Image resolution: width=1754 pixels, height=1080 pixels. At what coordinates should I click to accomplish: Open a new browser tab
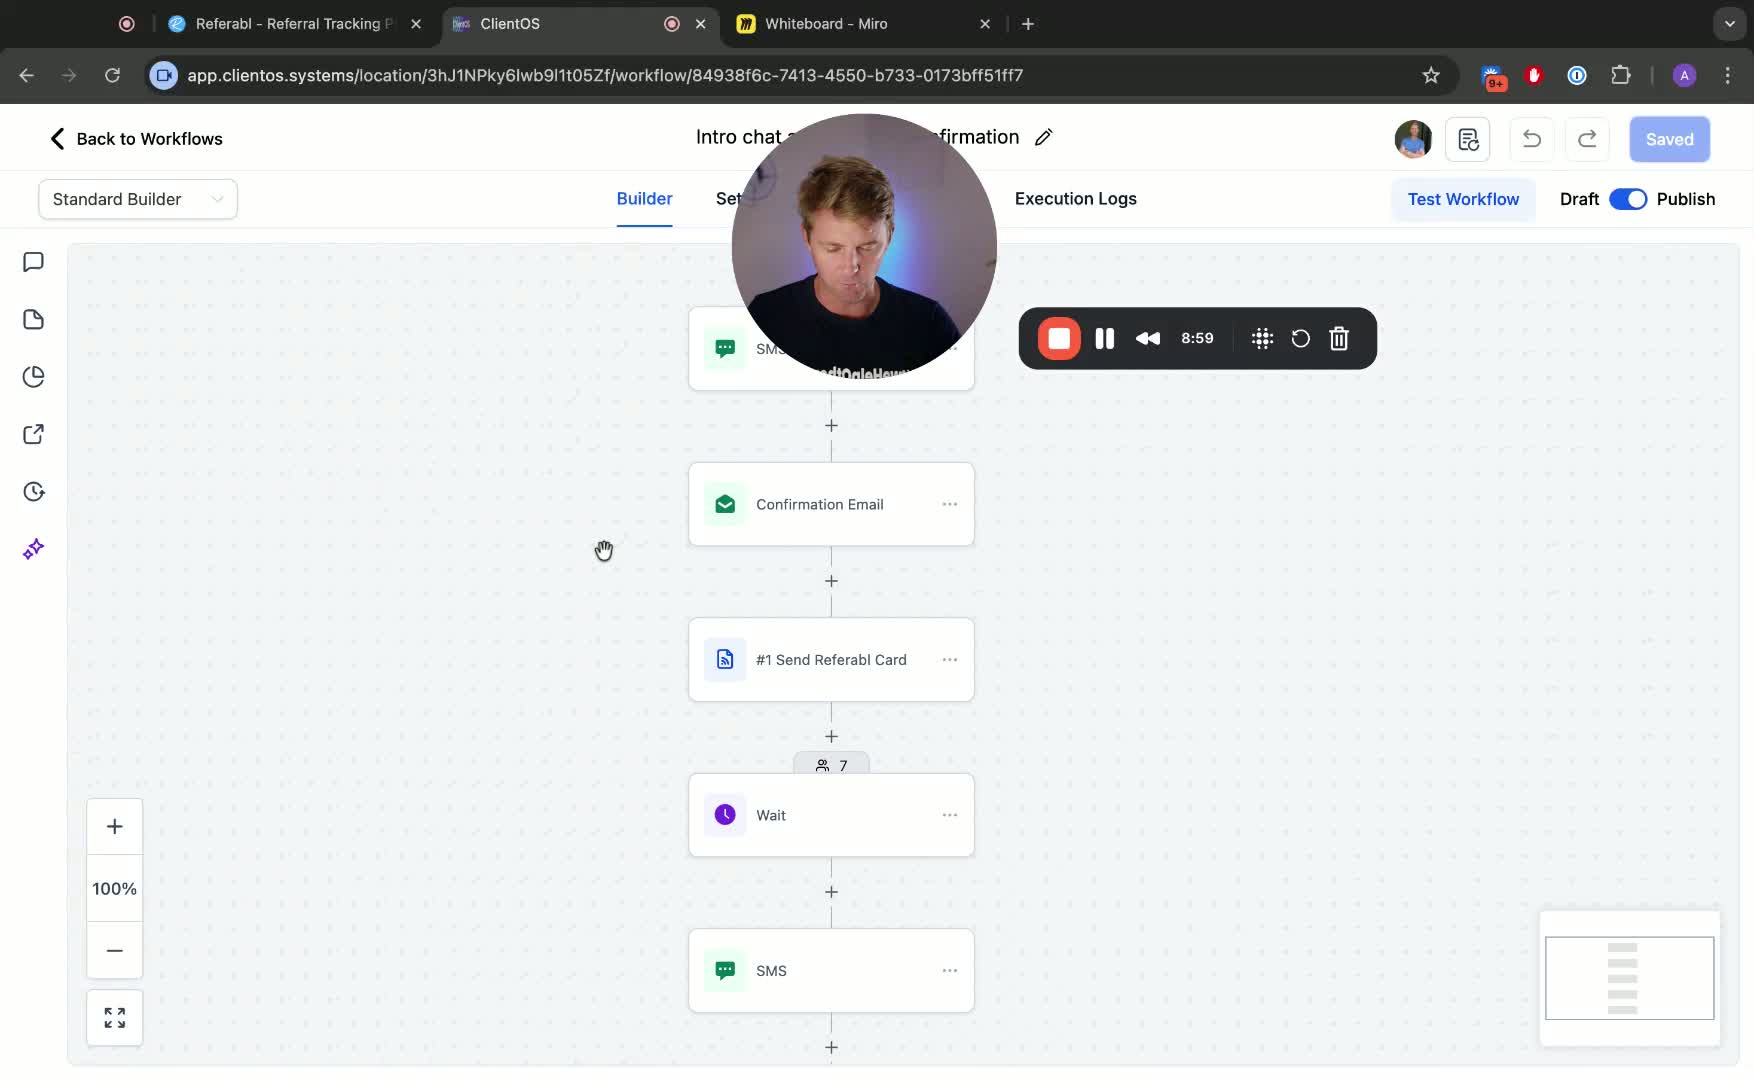(x=1028, y=24)
